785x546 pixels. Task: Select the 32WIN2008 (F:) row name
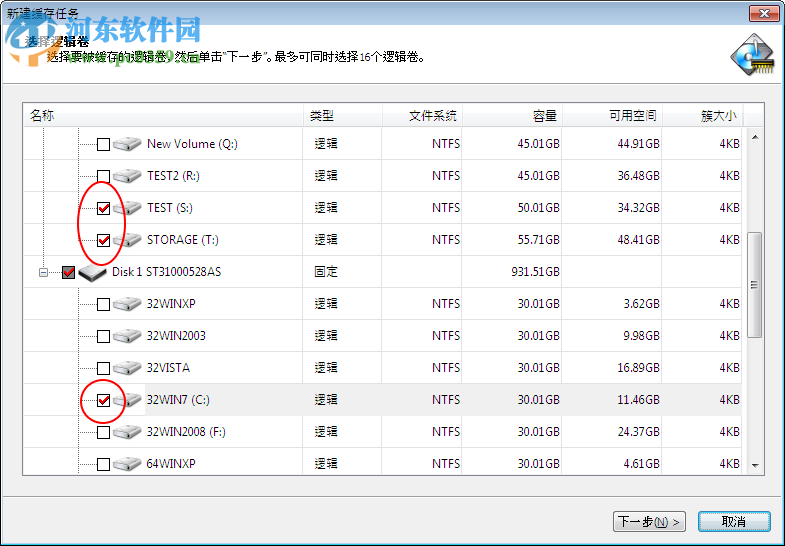tap(186, 432)
